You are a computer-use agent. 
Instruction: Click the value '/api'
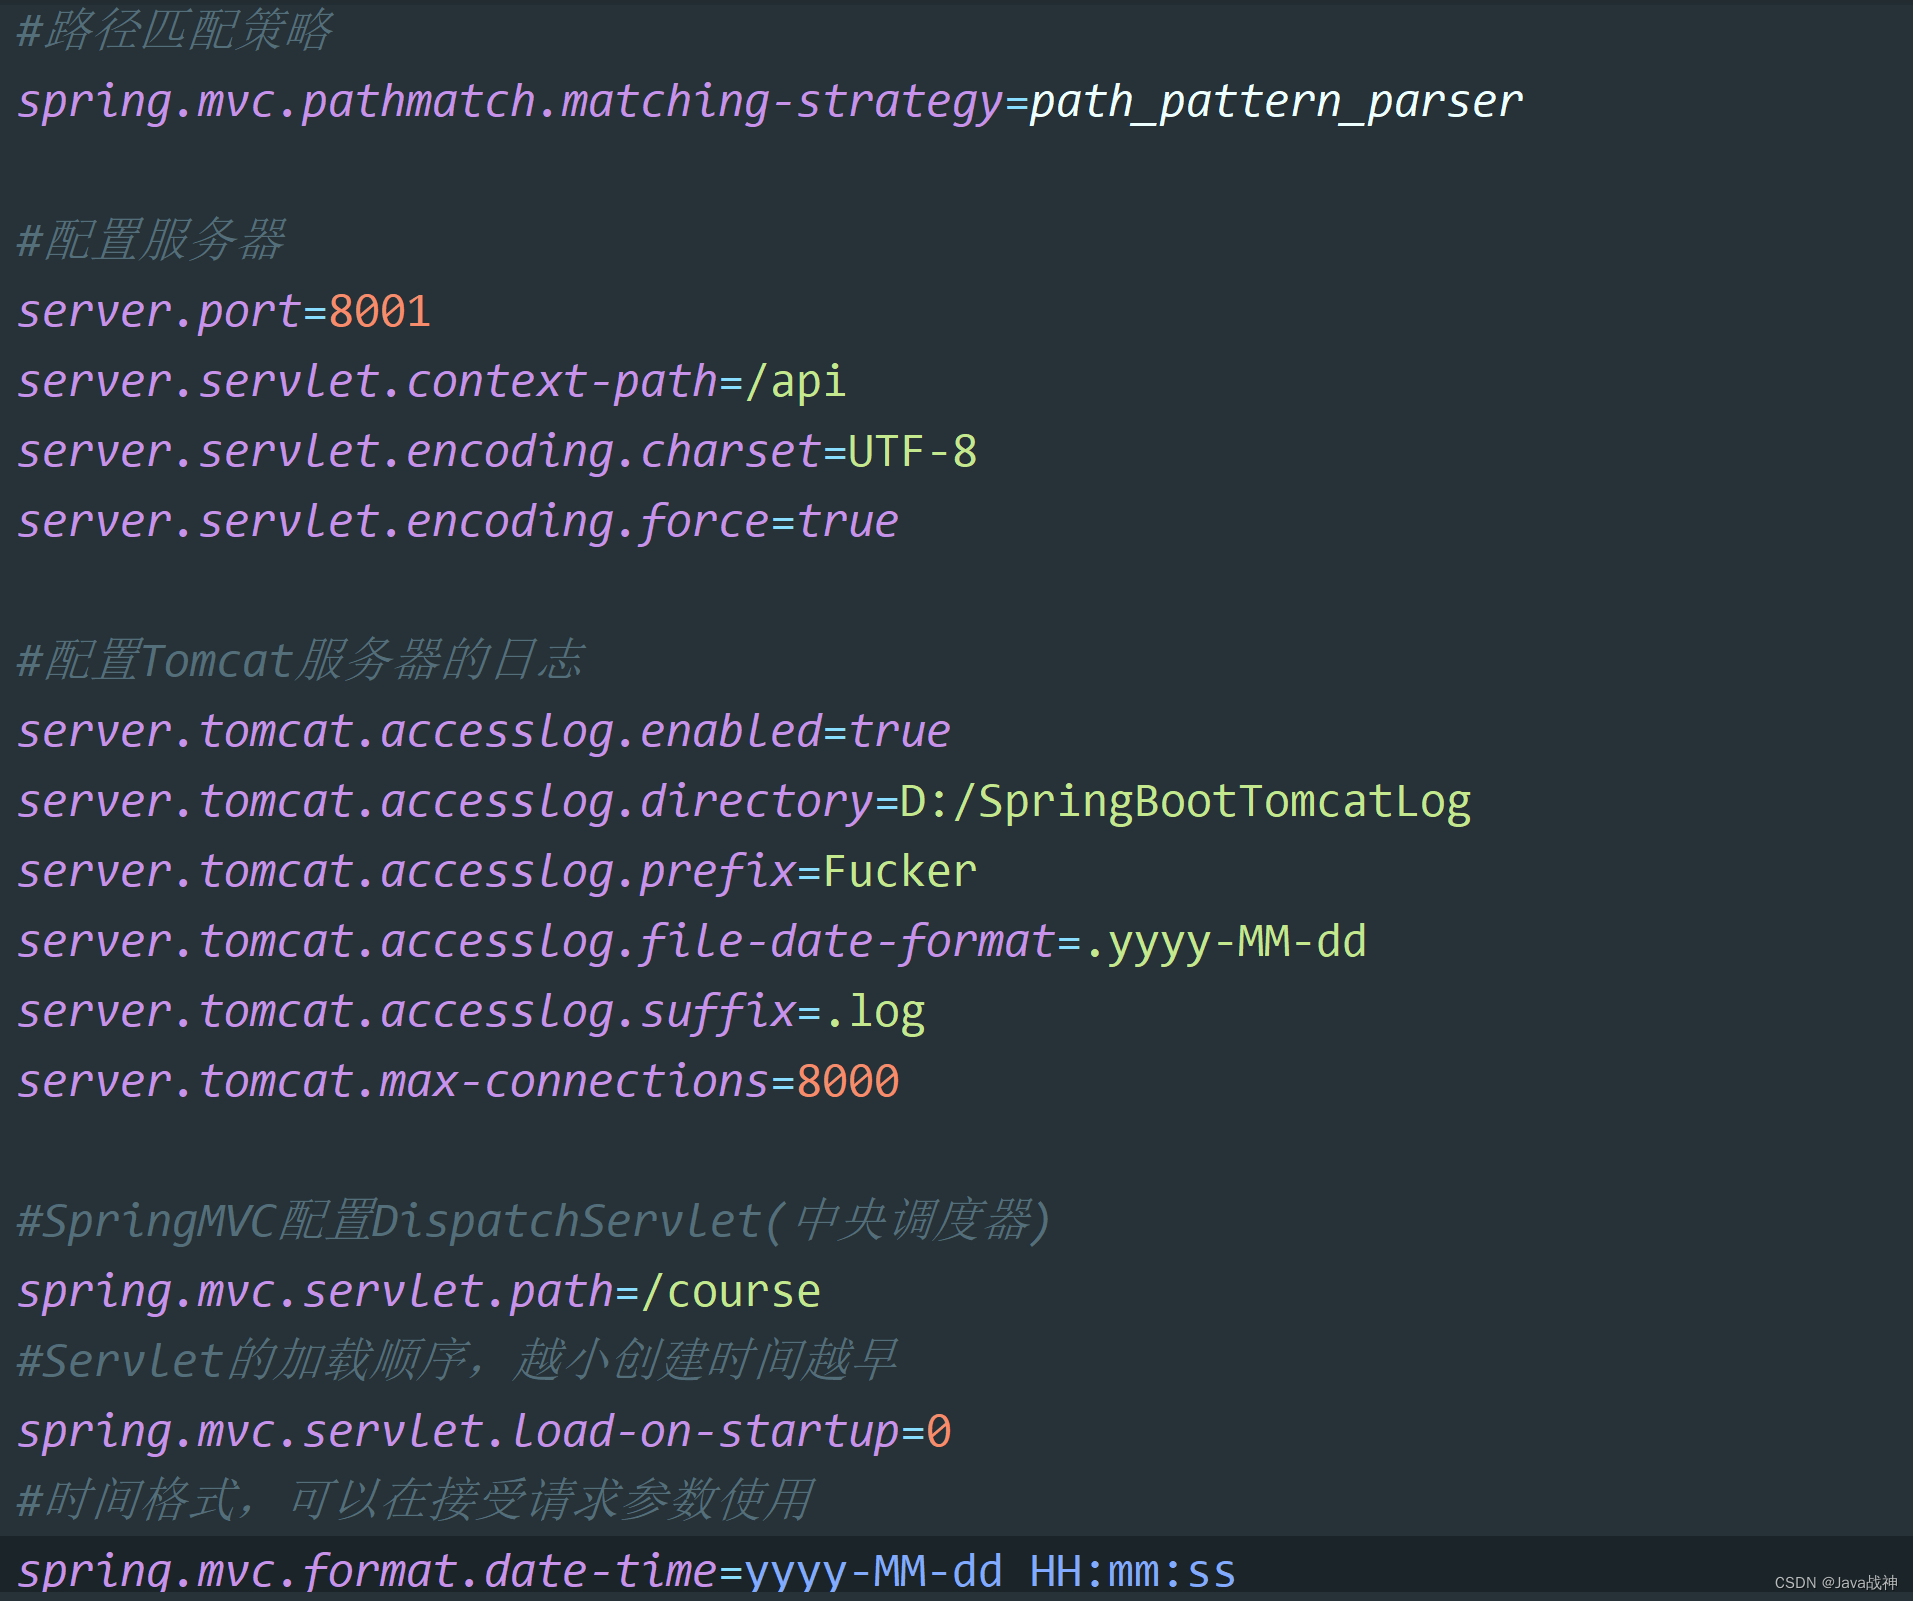click(796, 382)
